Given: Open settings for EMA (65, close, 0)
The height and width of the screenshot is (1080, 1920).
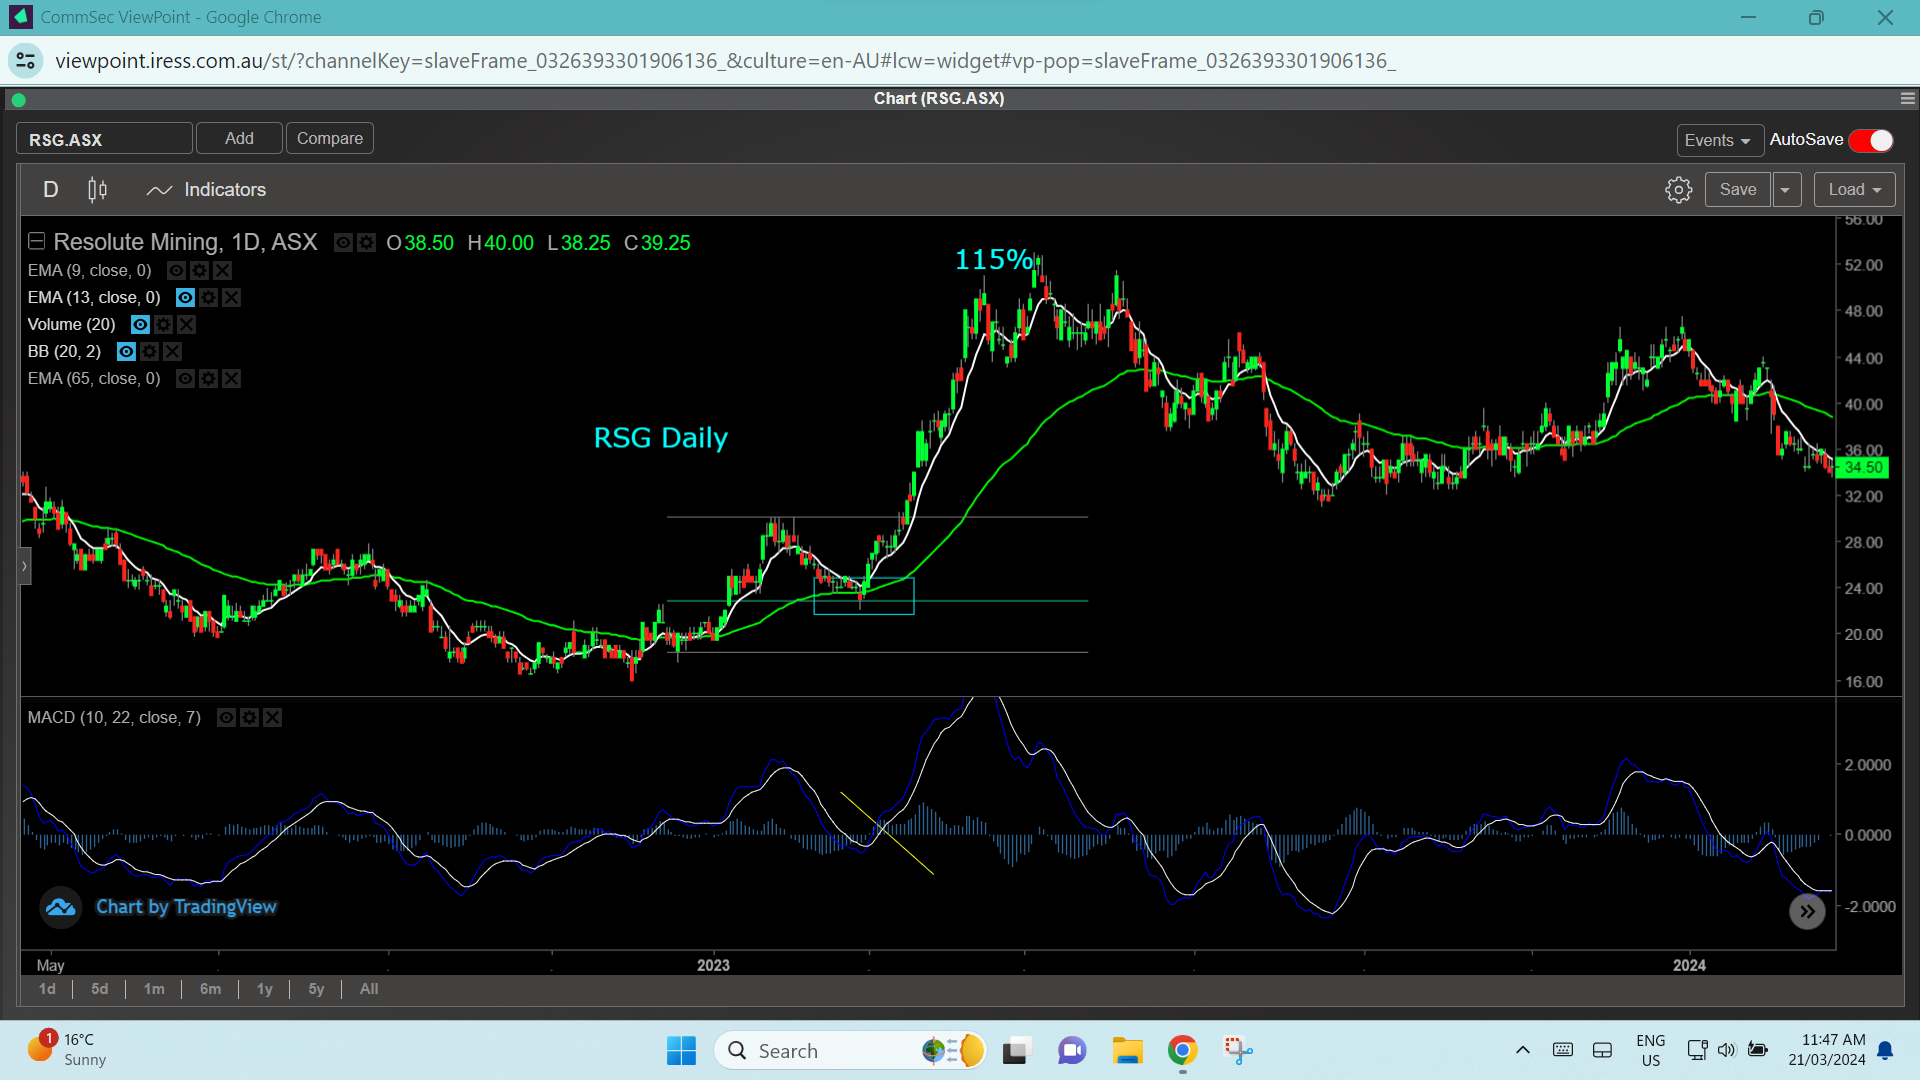Looking at the screenshot, I should pos(208,379).
